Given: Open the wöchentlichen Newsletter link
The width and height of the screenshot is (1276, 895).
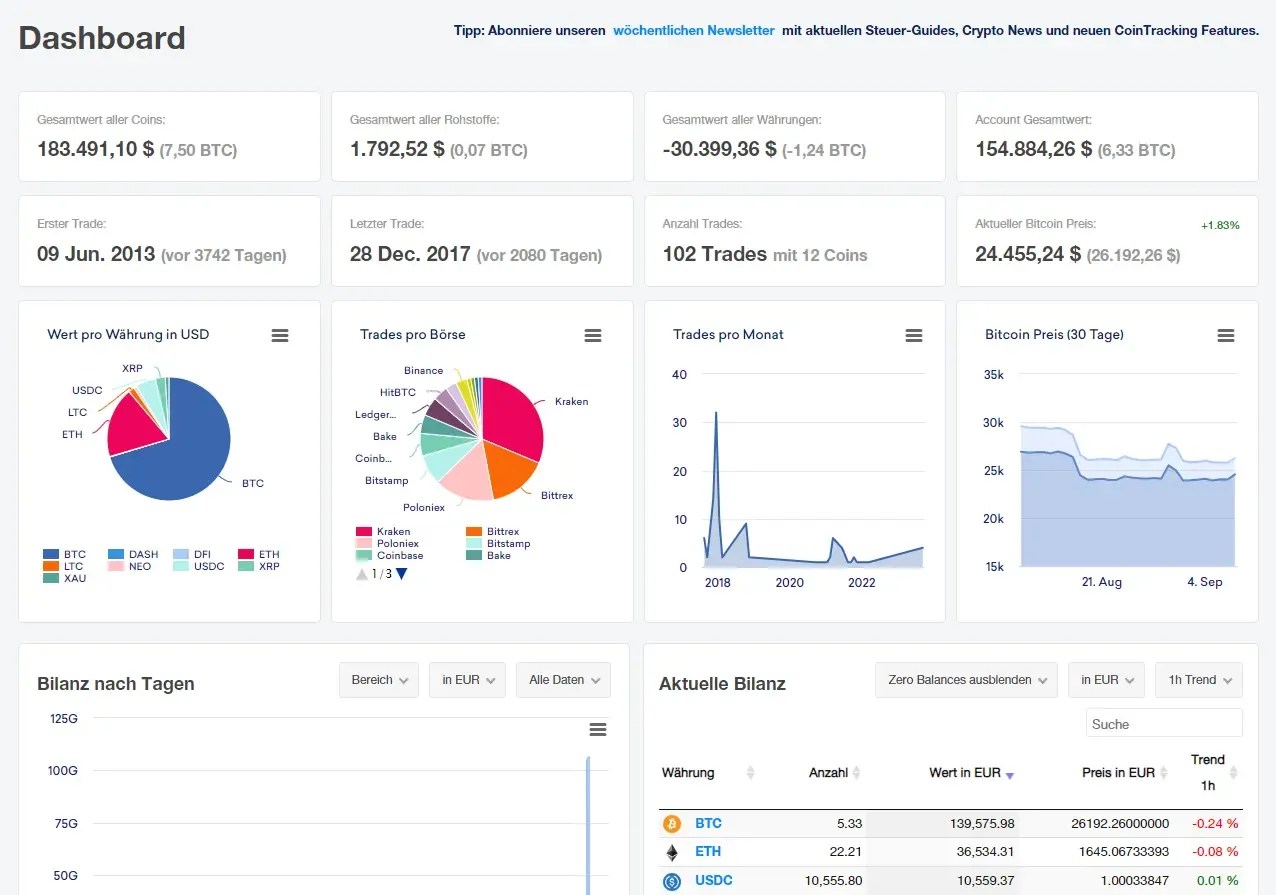Looking at the screenshot, I should [x=693, y=30].
